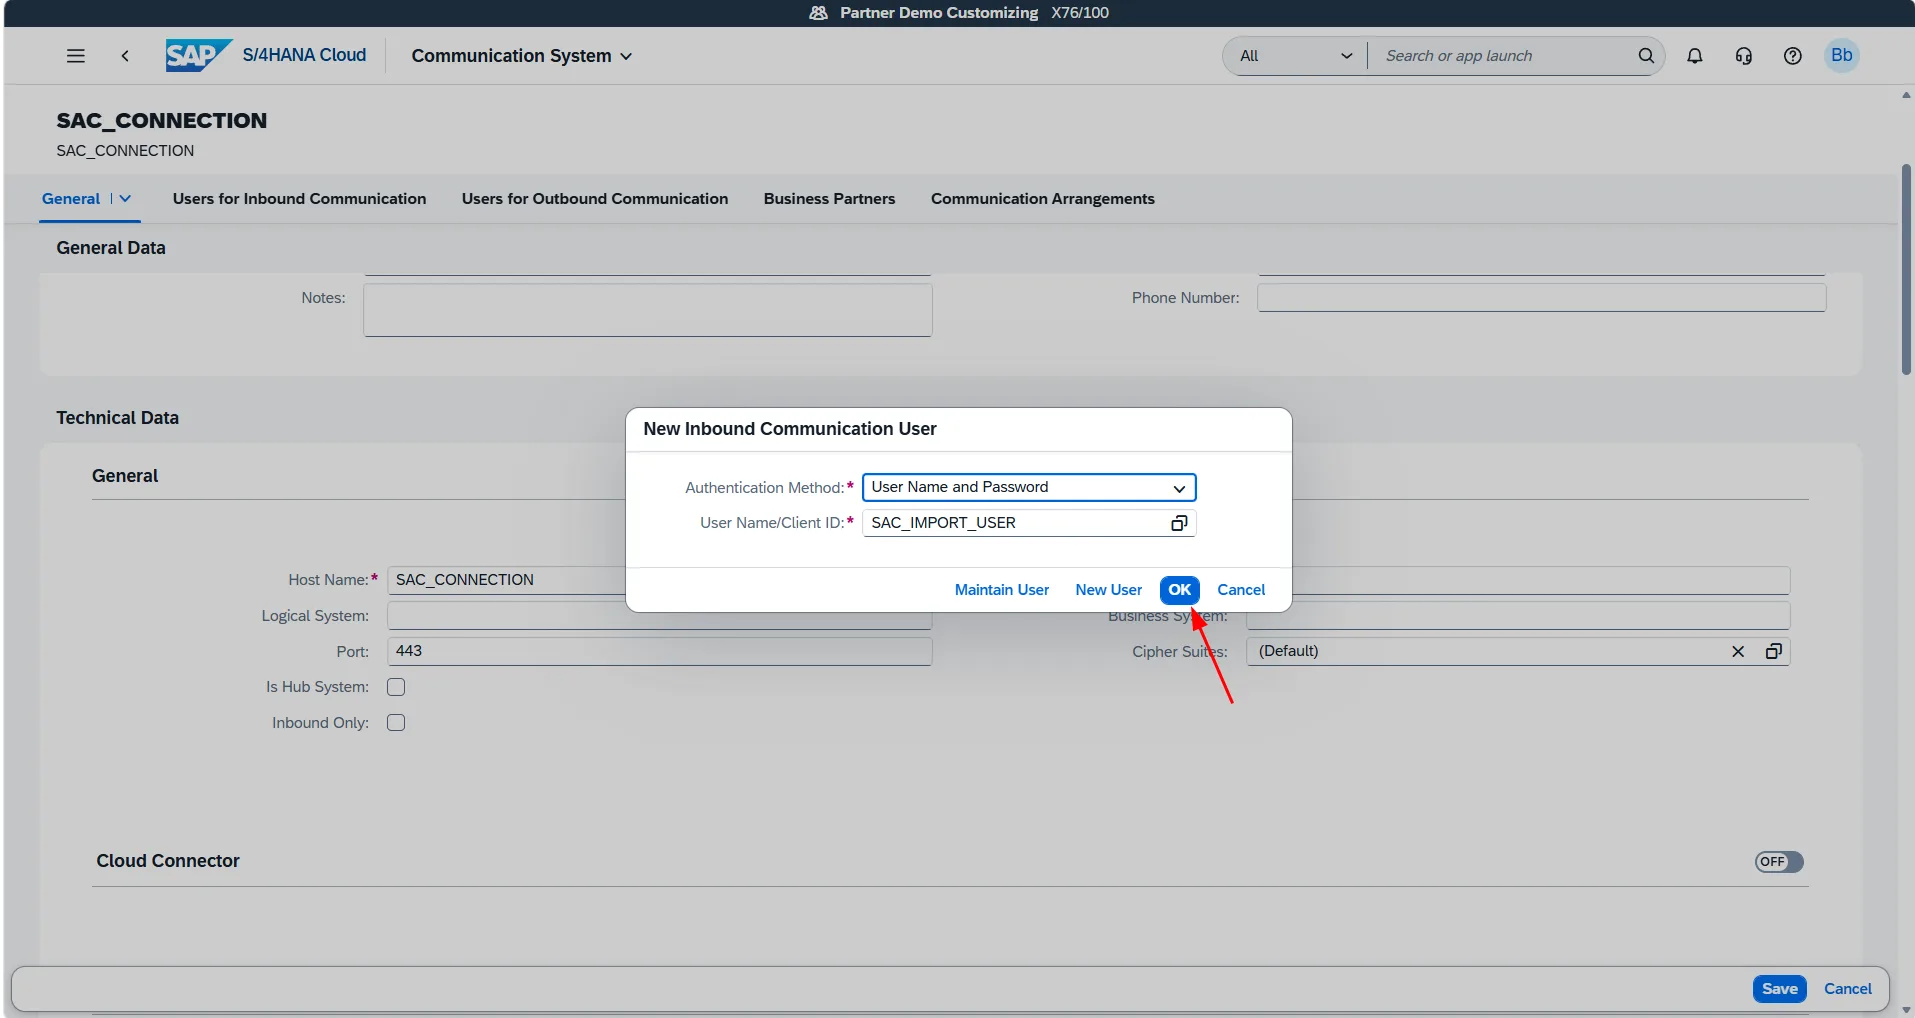Expand the General tab chevron
This screenshot has height=1018, width=1915.
(x=125, y=199)
